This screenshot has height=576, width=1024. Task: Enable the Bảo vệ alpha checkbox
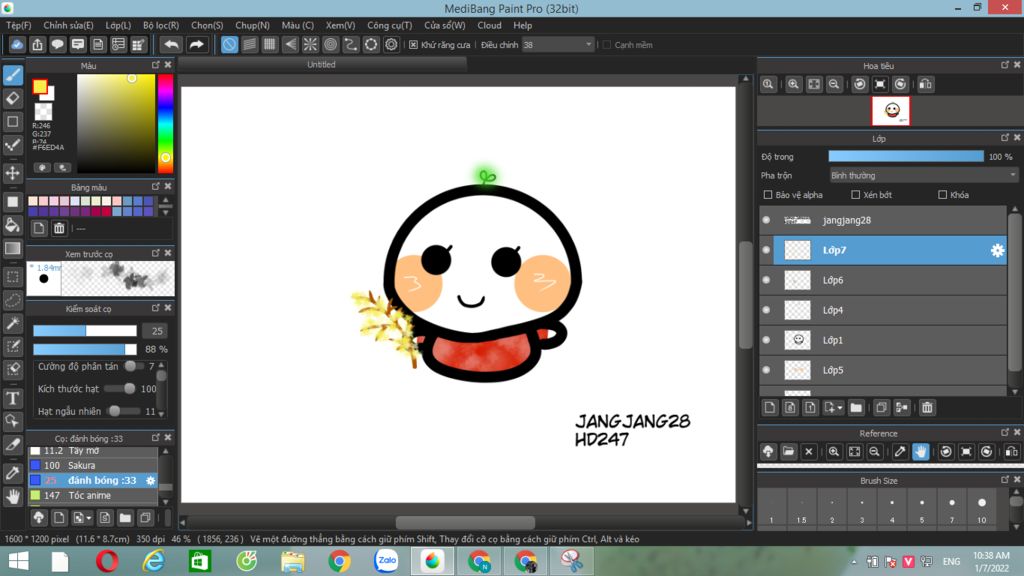[x=768, y=195]
